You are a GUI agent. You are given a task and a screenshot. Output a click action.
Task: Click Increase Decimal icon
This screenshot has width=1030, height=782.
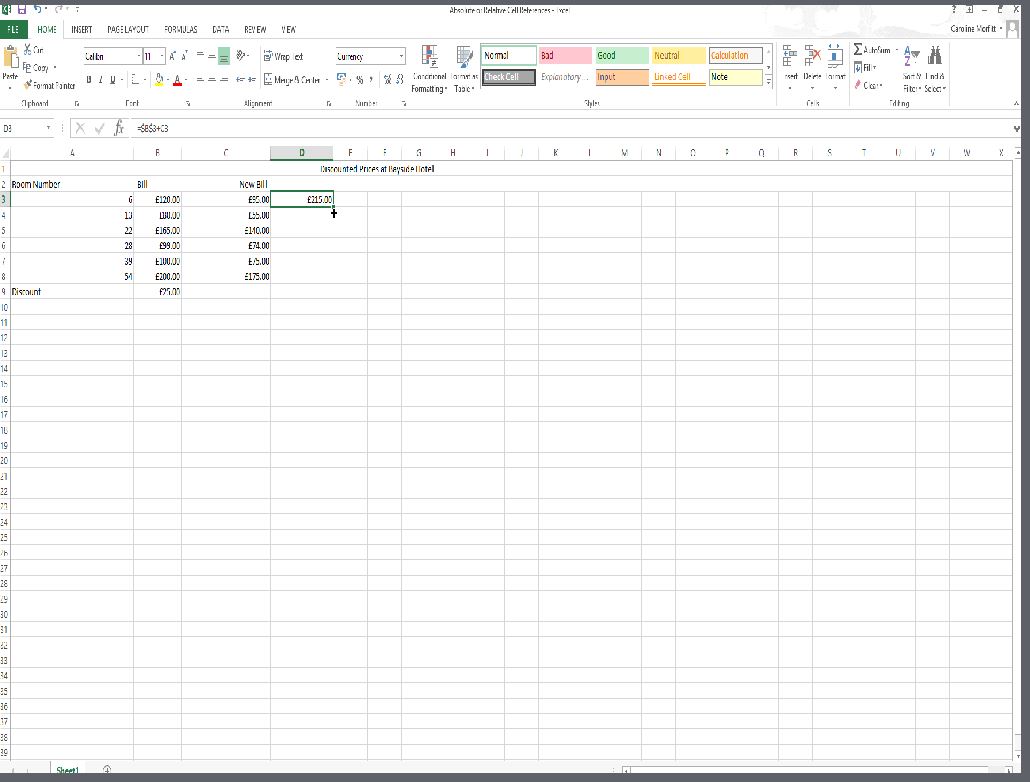click(x=388, y=80)
